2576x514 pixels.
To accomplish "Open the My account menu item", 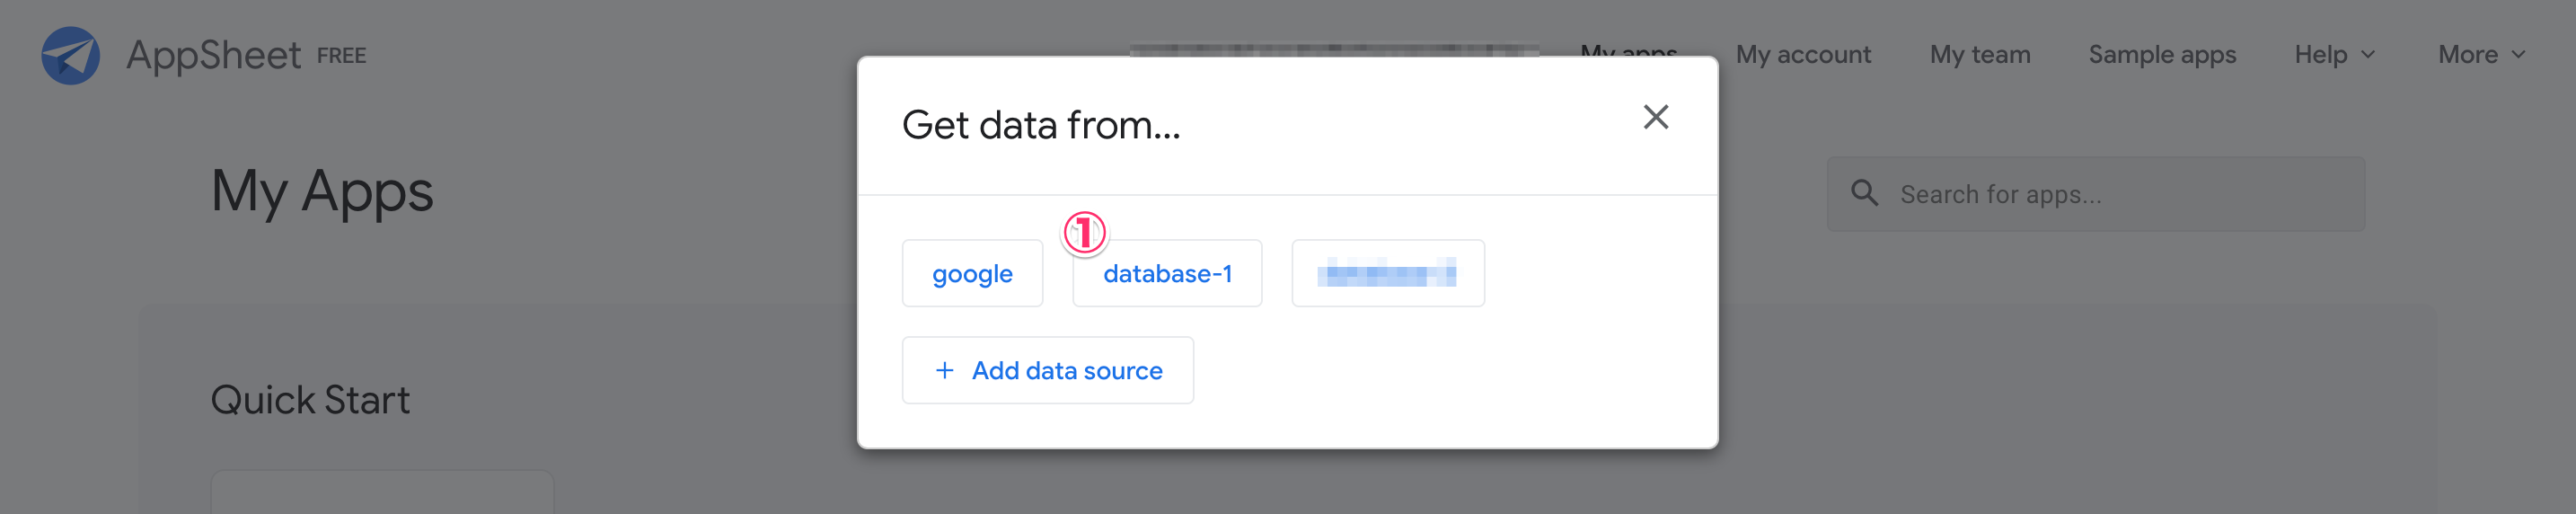I will click(1802, 55).
